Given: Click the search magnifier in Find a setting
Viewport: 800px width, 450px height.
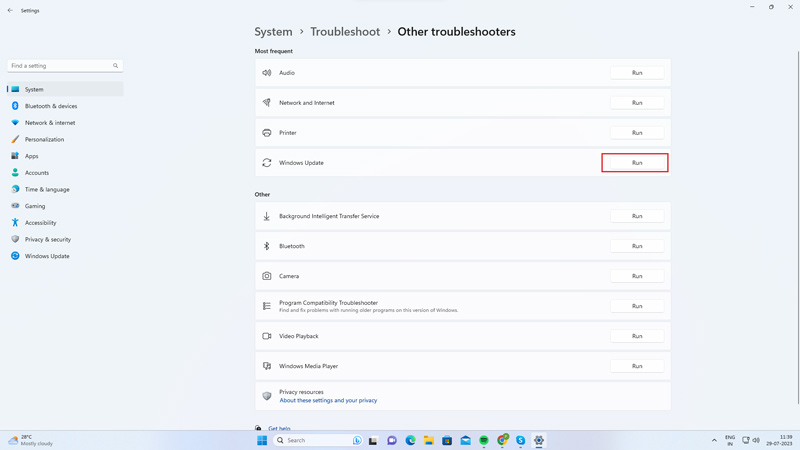Looking at the screenshot, I should click(x=116, y=66).
